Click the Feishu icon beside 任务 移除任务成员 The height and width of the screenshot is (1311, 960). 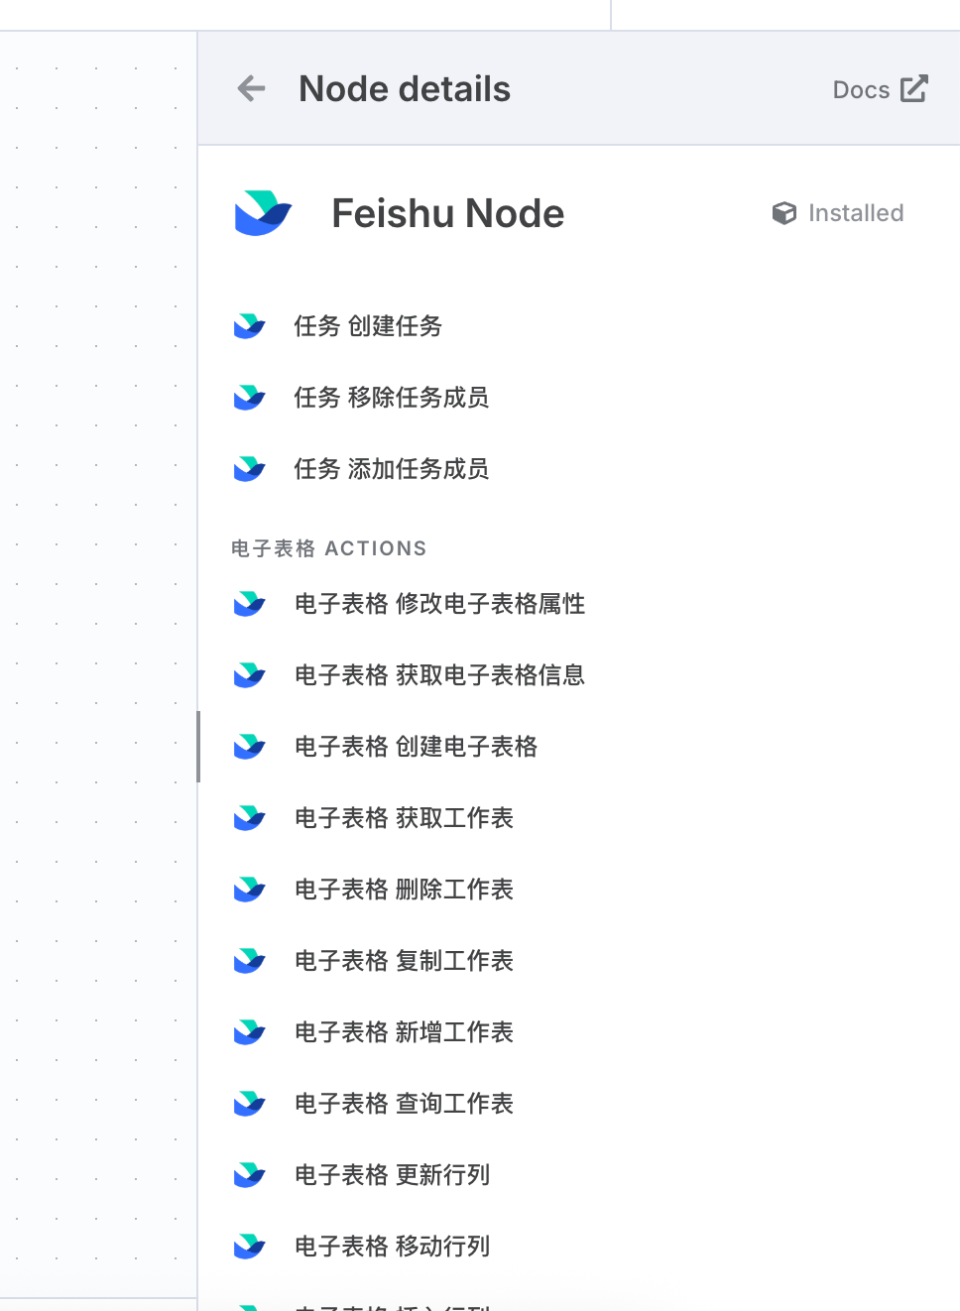[x=248, y=397]
